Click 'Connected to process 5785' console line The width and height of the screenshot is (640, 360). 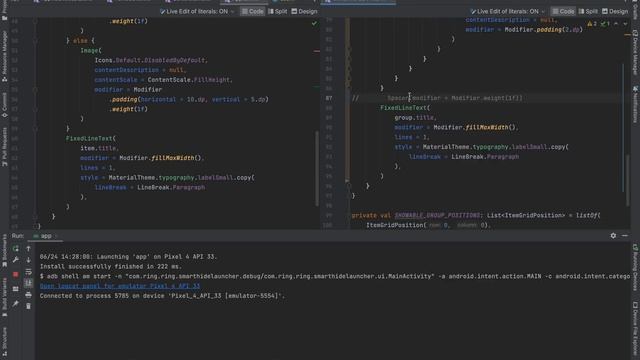click(162, 296)
